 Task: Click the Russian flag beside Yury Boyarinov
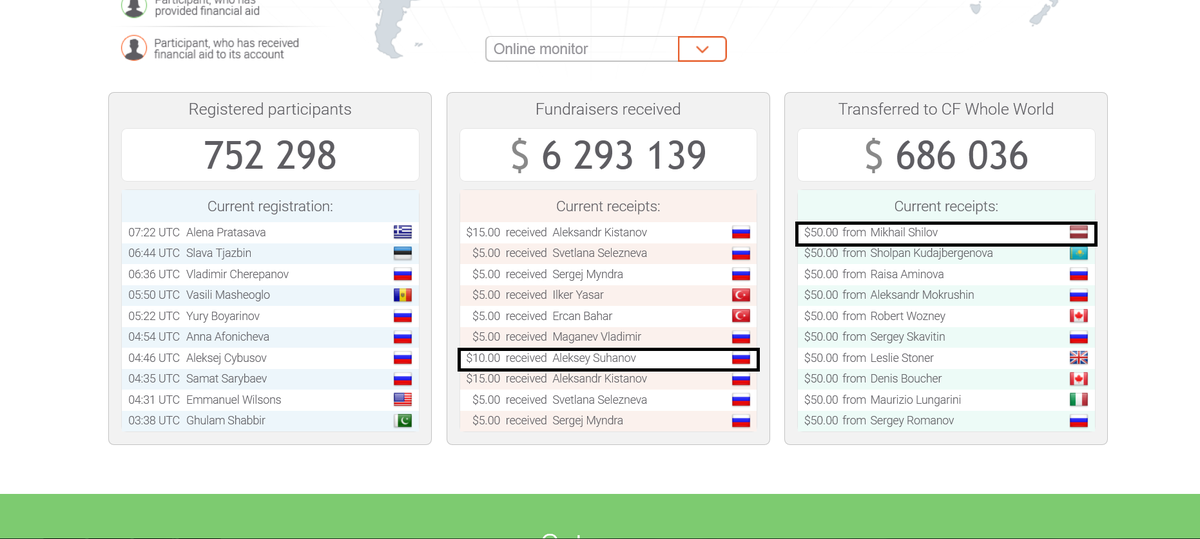(403, 316)
